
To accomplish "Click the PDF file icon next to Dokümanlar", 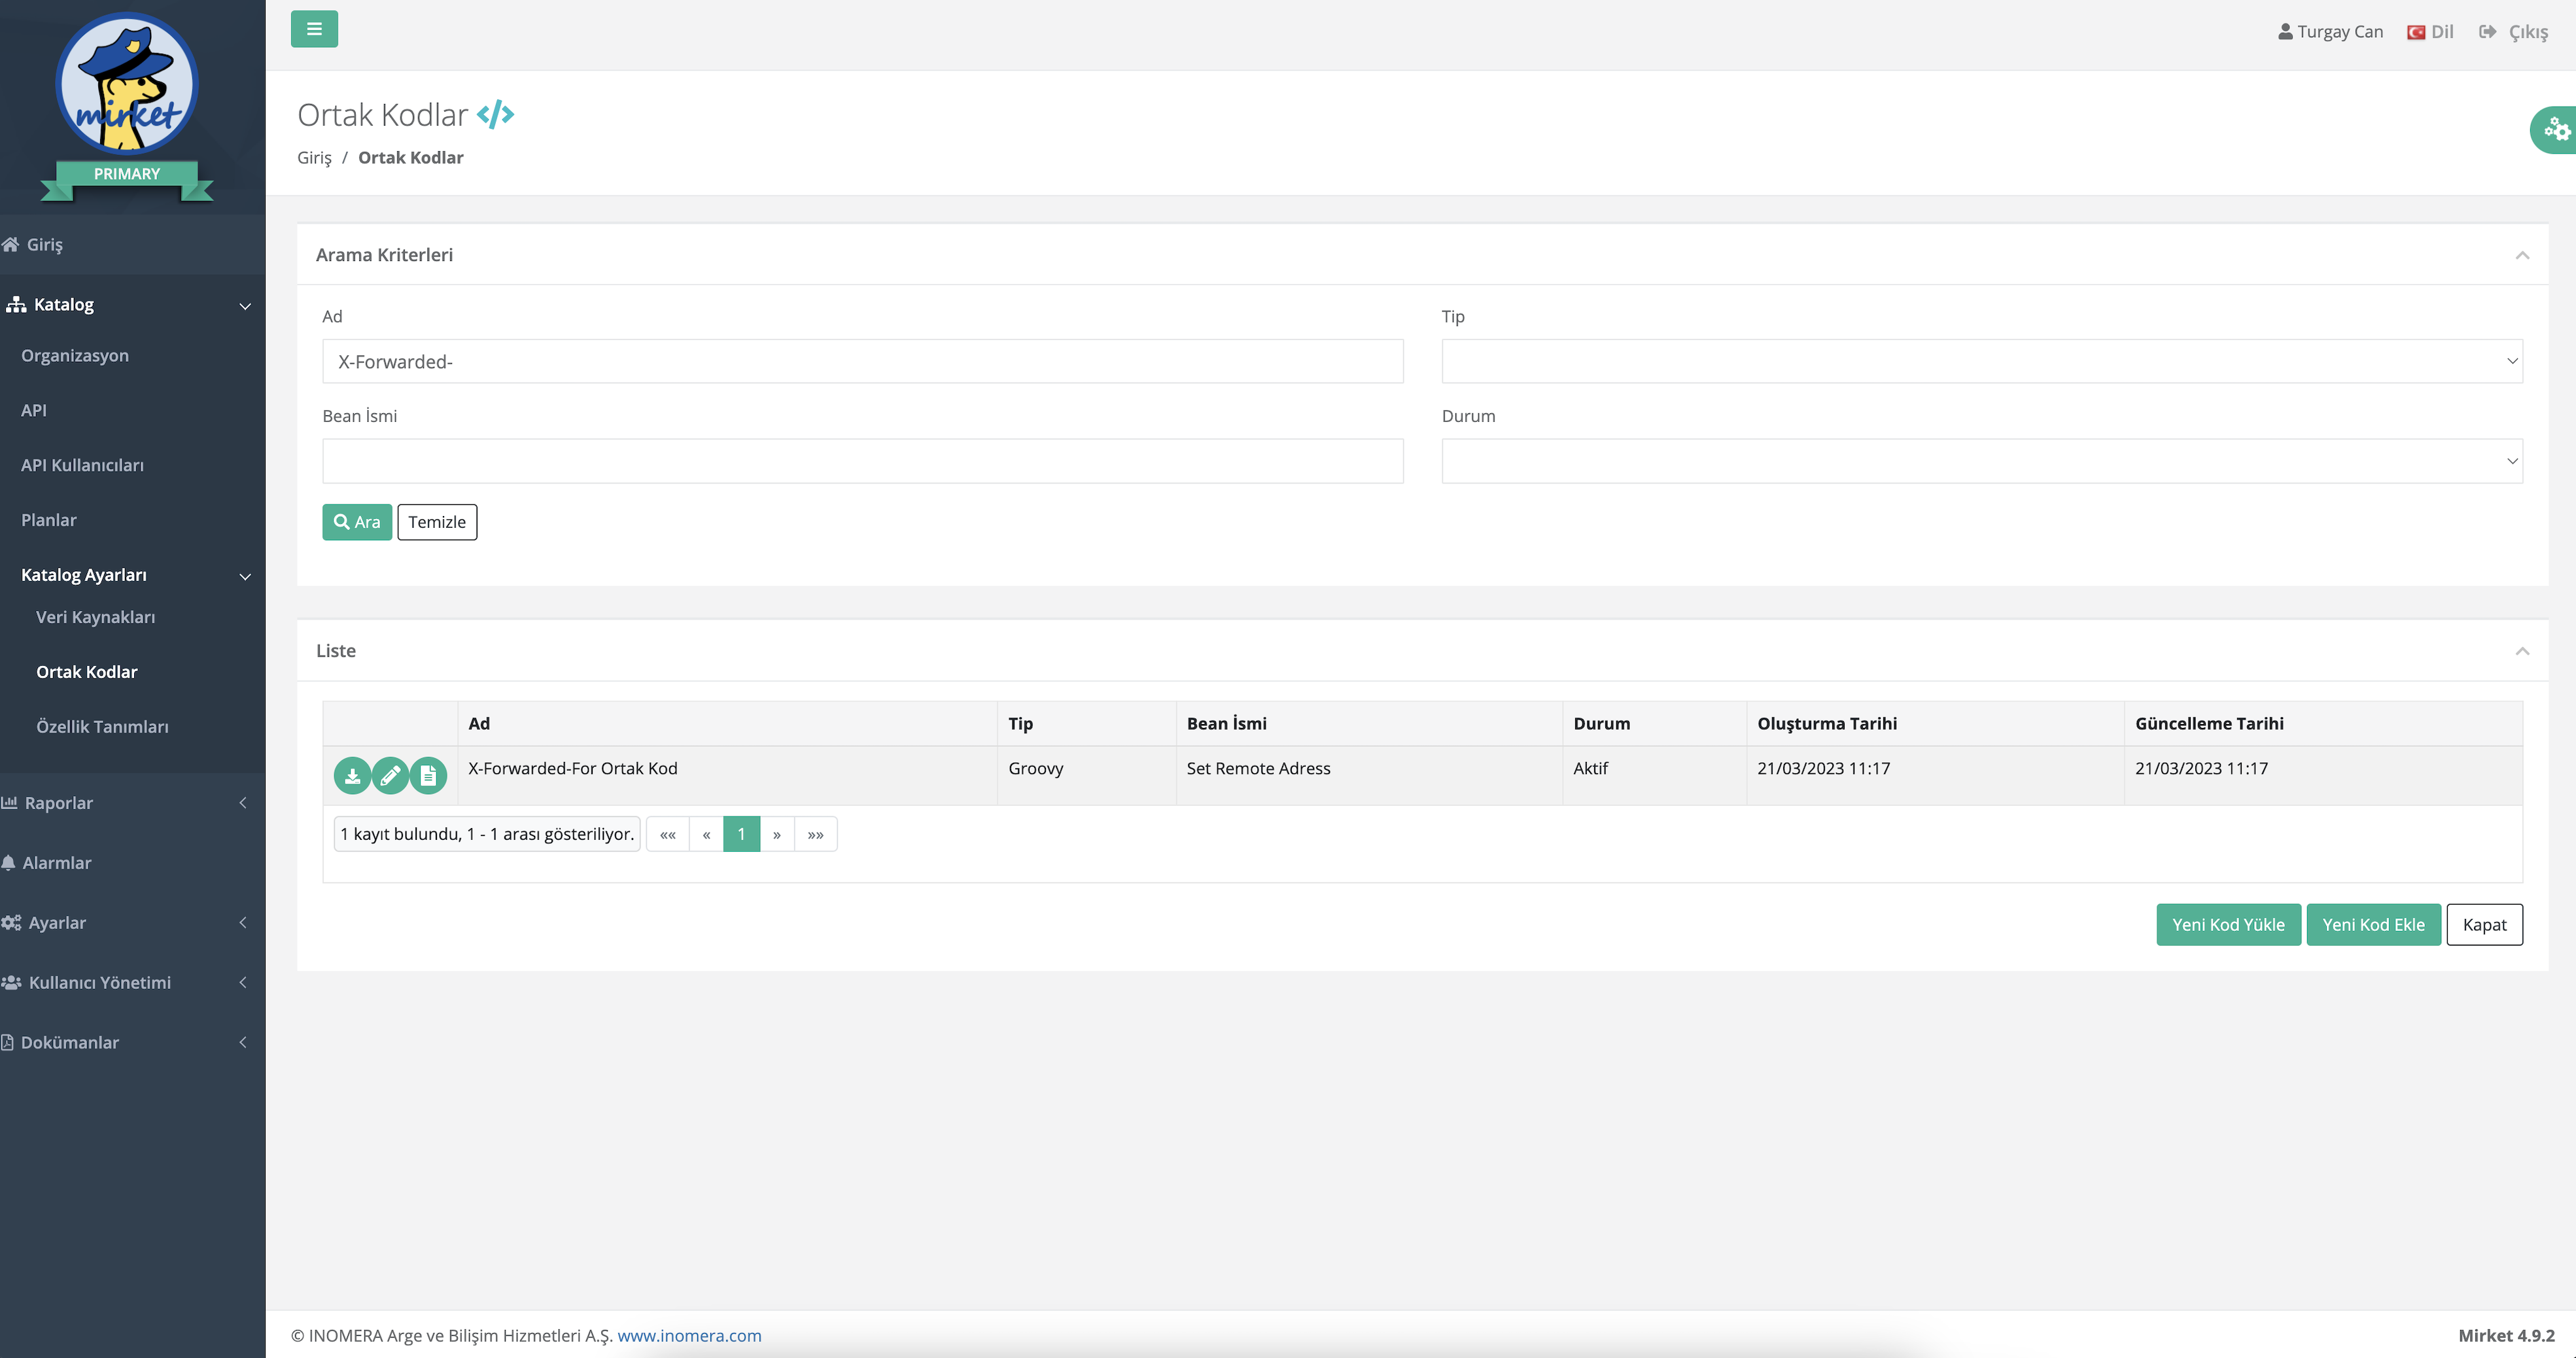I will click(7, 1042).
